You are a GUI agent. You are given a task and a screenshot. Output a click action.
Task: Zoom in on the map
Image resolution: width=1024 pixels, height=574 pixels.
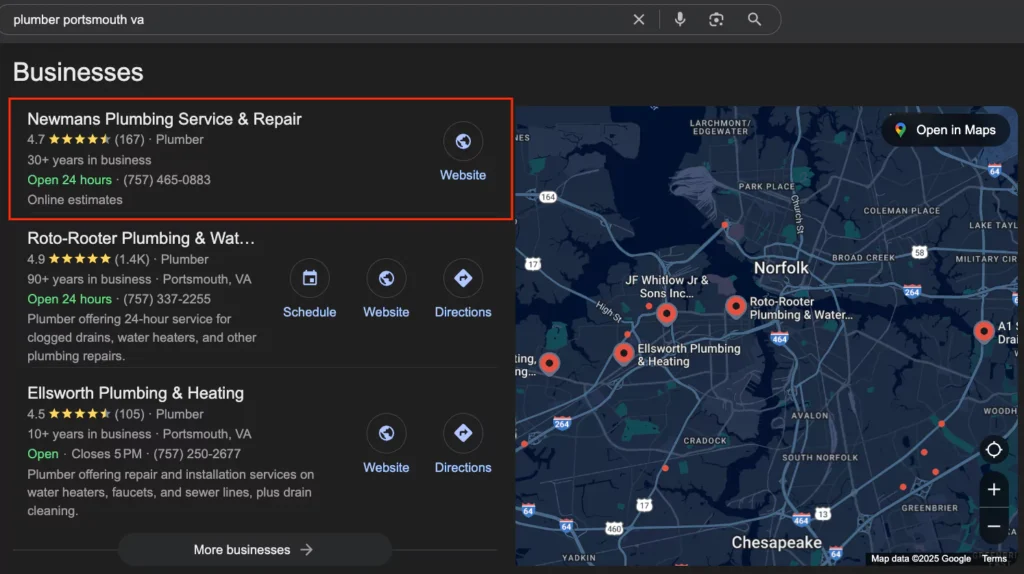coord(994,490)
